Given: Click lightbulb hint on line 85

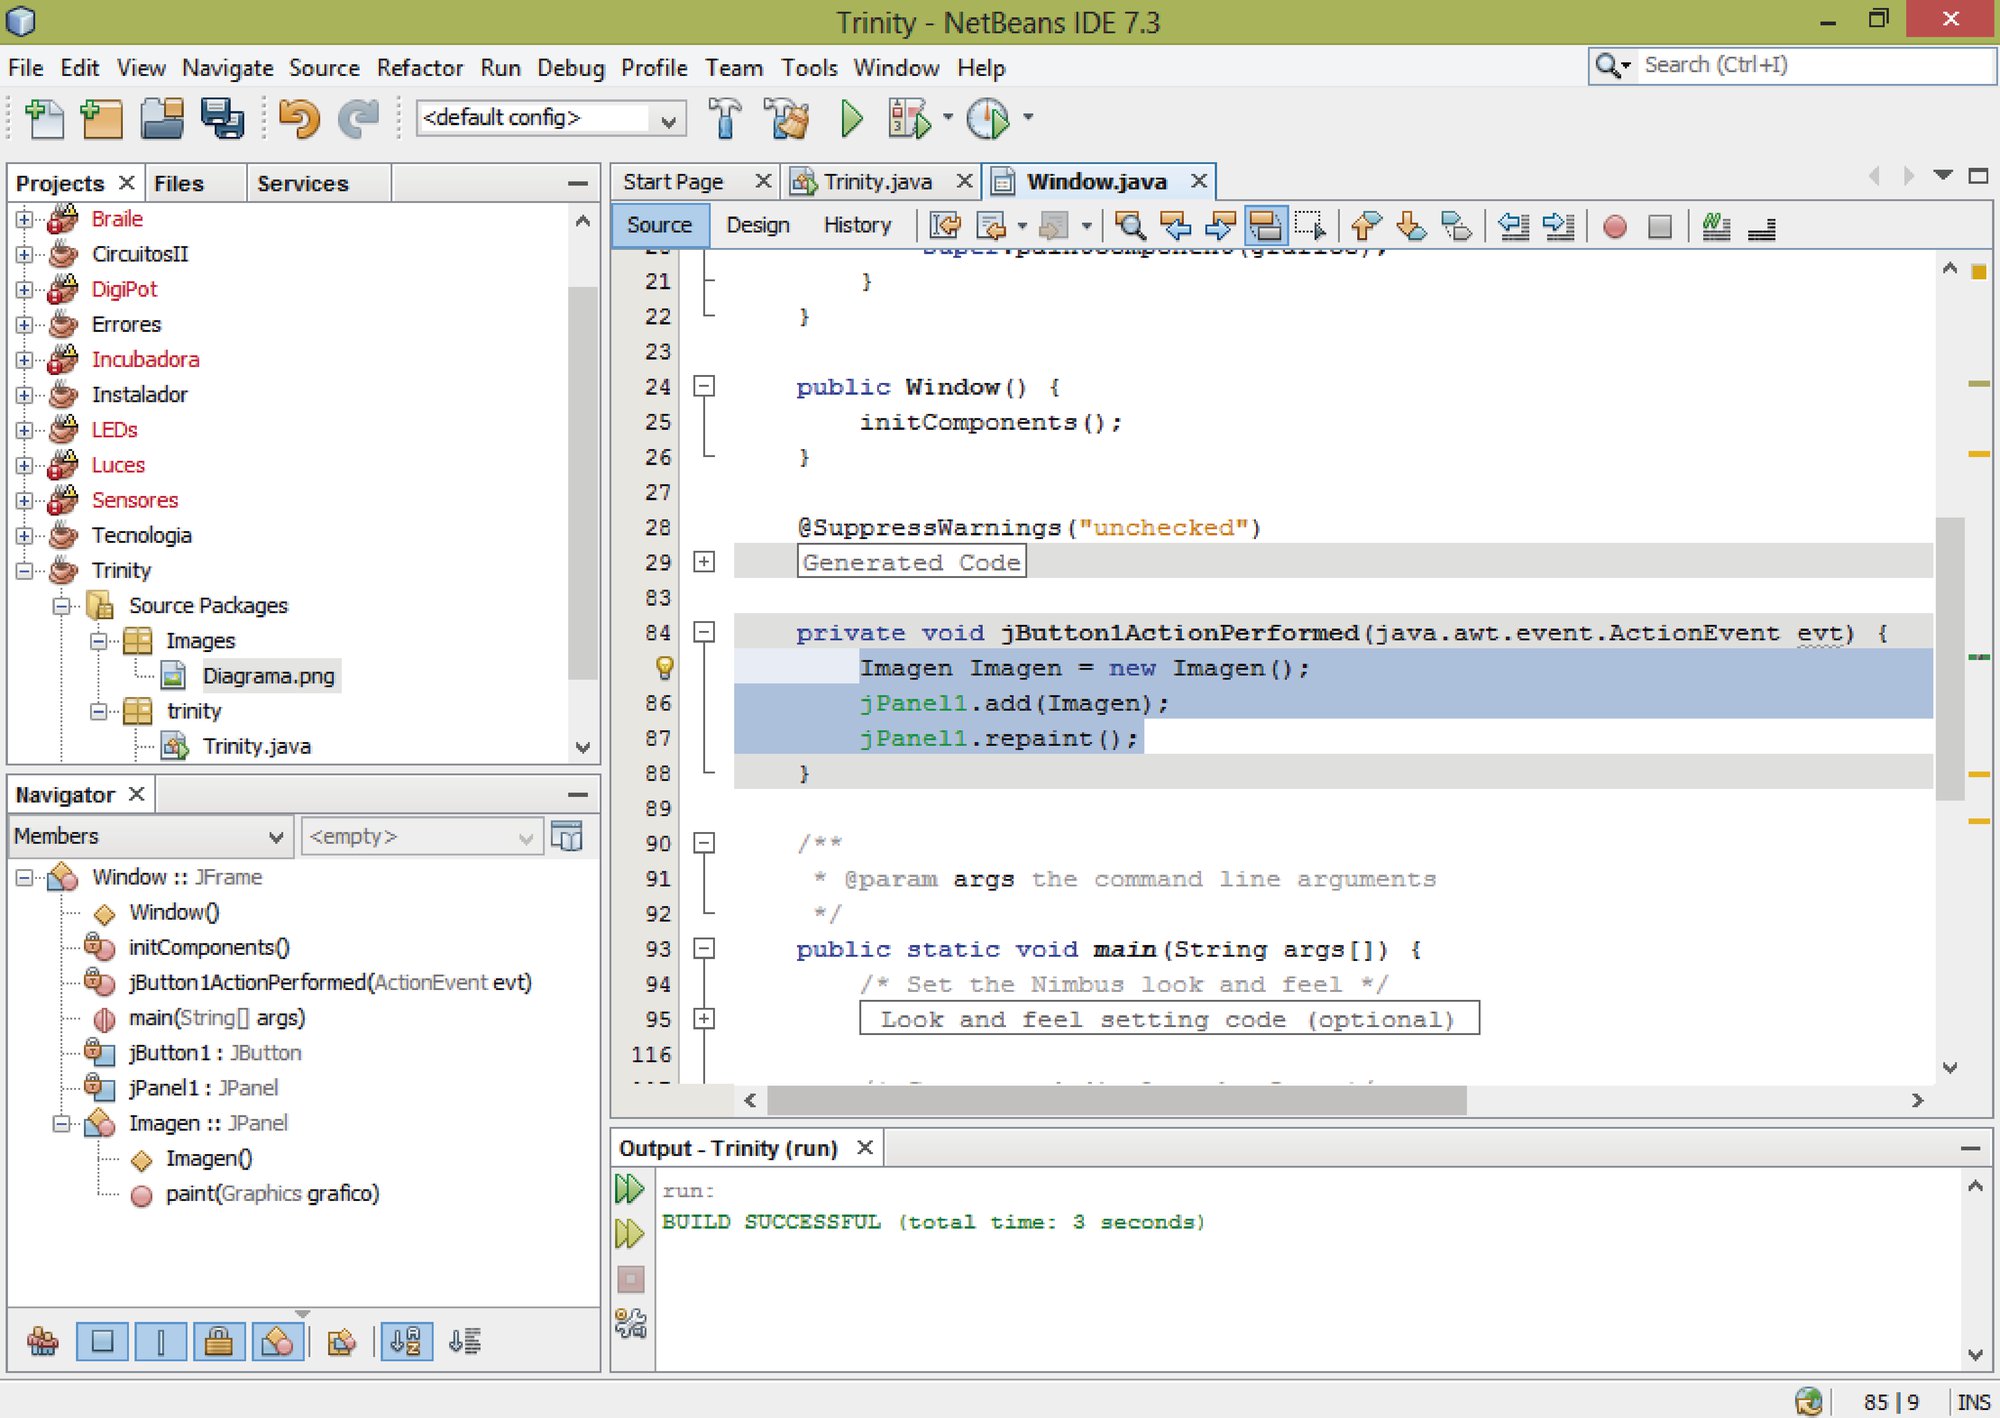Looking at the screenshot, I should pos(664,667).
